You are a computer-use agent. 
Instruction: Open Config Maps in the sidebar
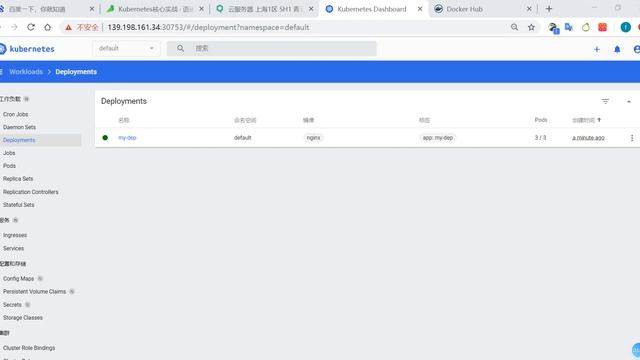pyautogui.click(x=18, y=279)
